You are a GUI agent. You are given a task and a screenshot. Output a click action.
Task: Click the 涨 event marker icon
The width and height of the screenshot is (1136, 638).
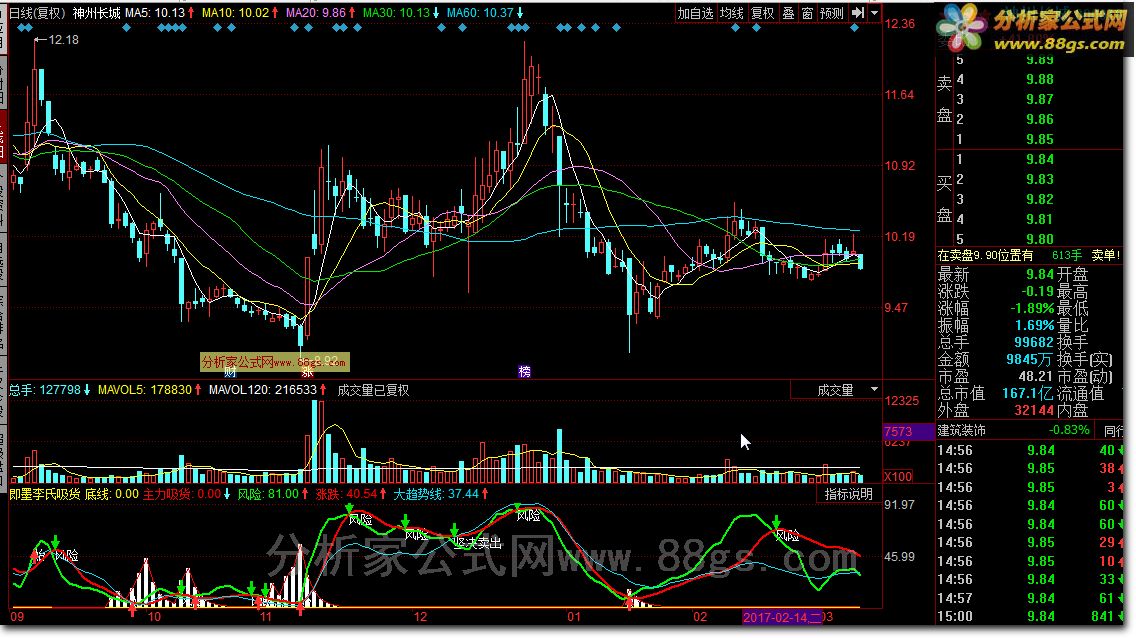(307, 372)
